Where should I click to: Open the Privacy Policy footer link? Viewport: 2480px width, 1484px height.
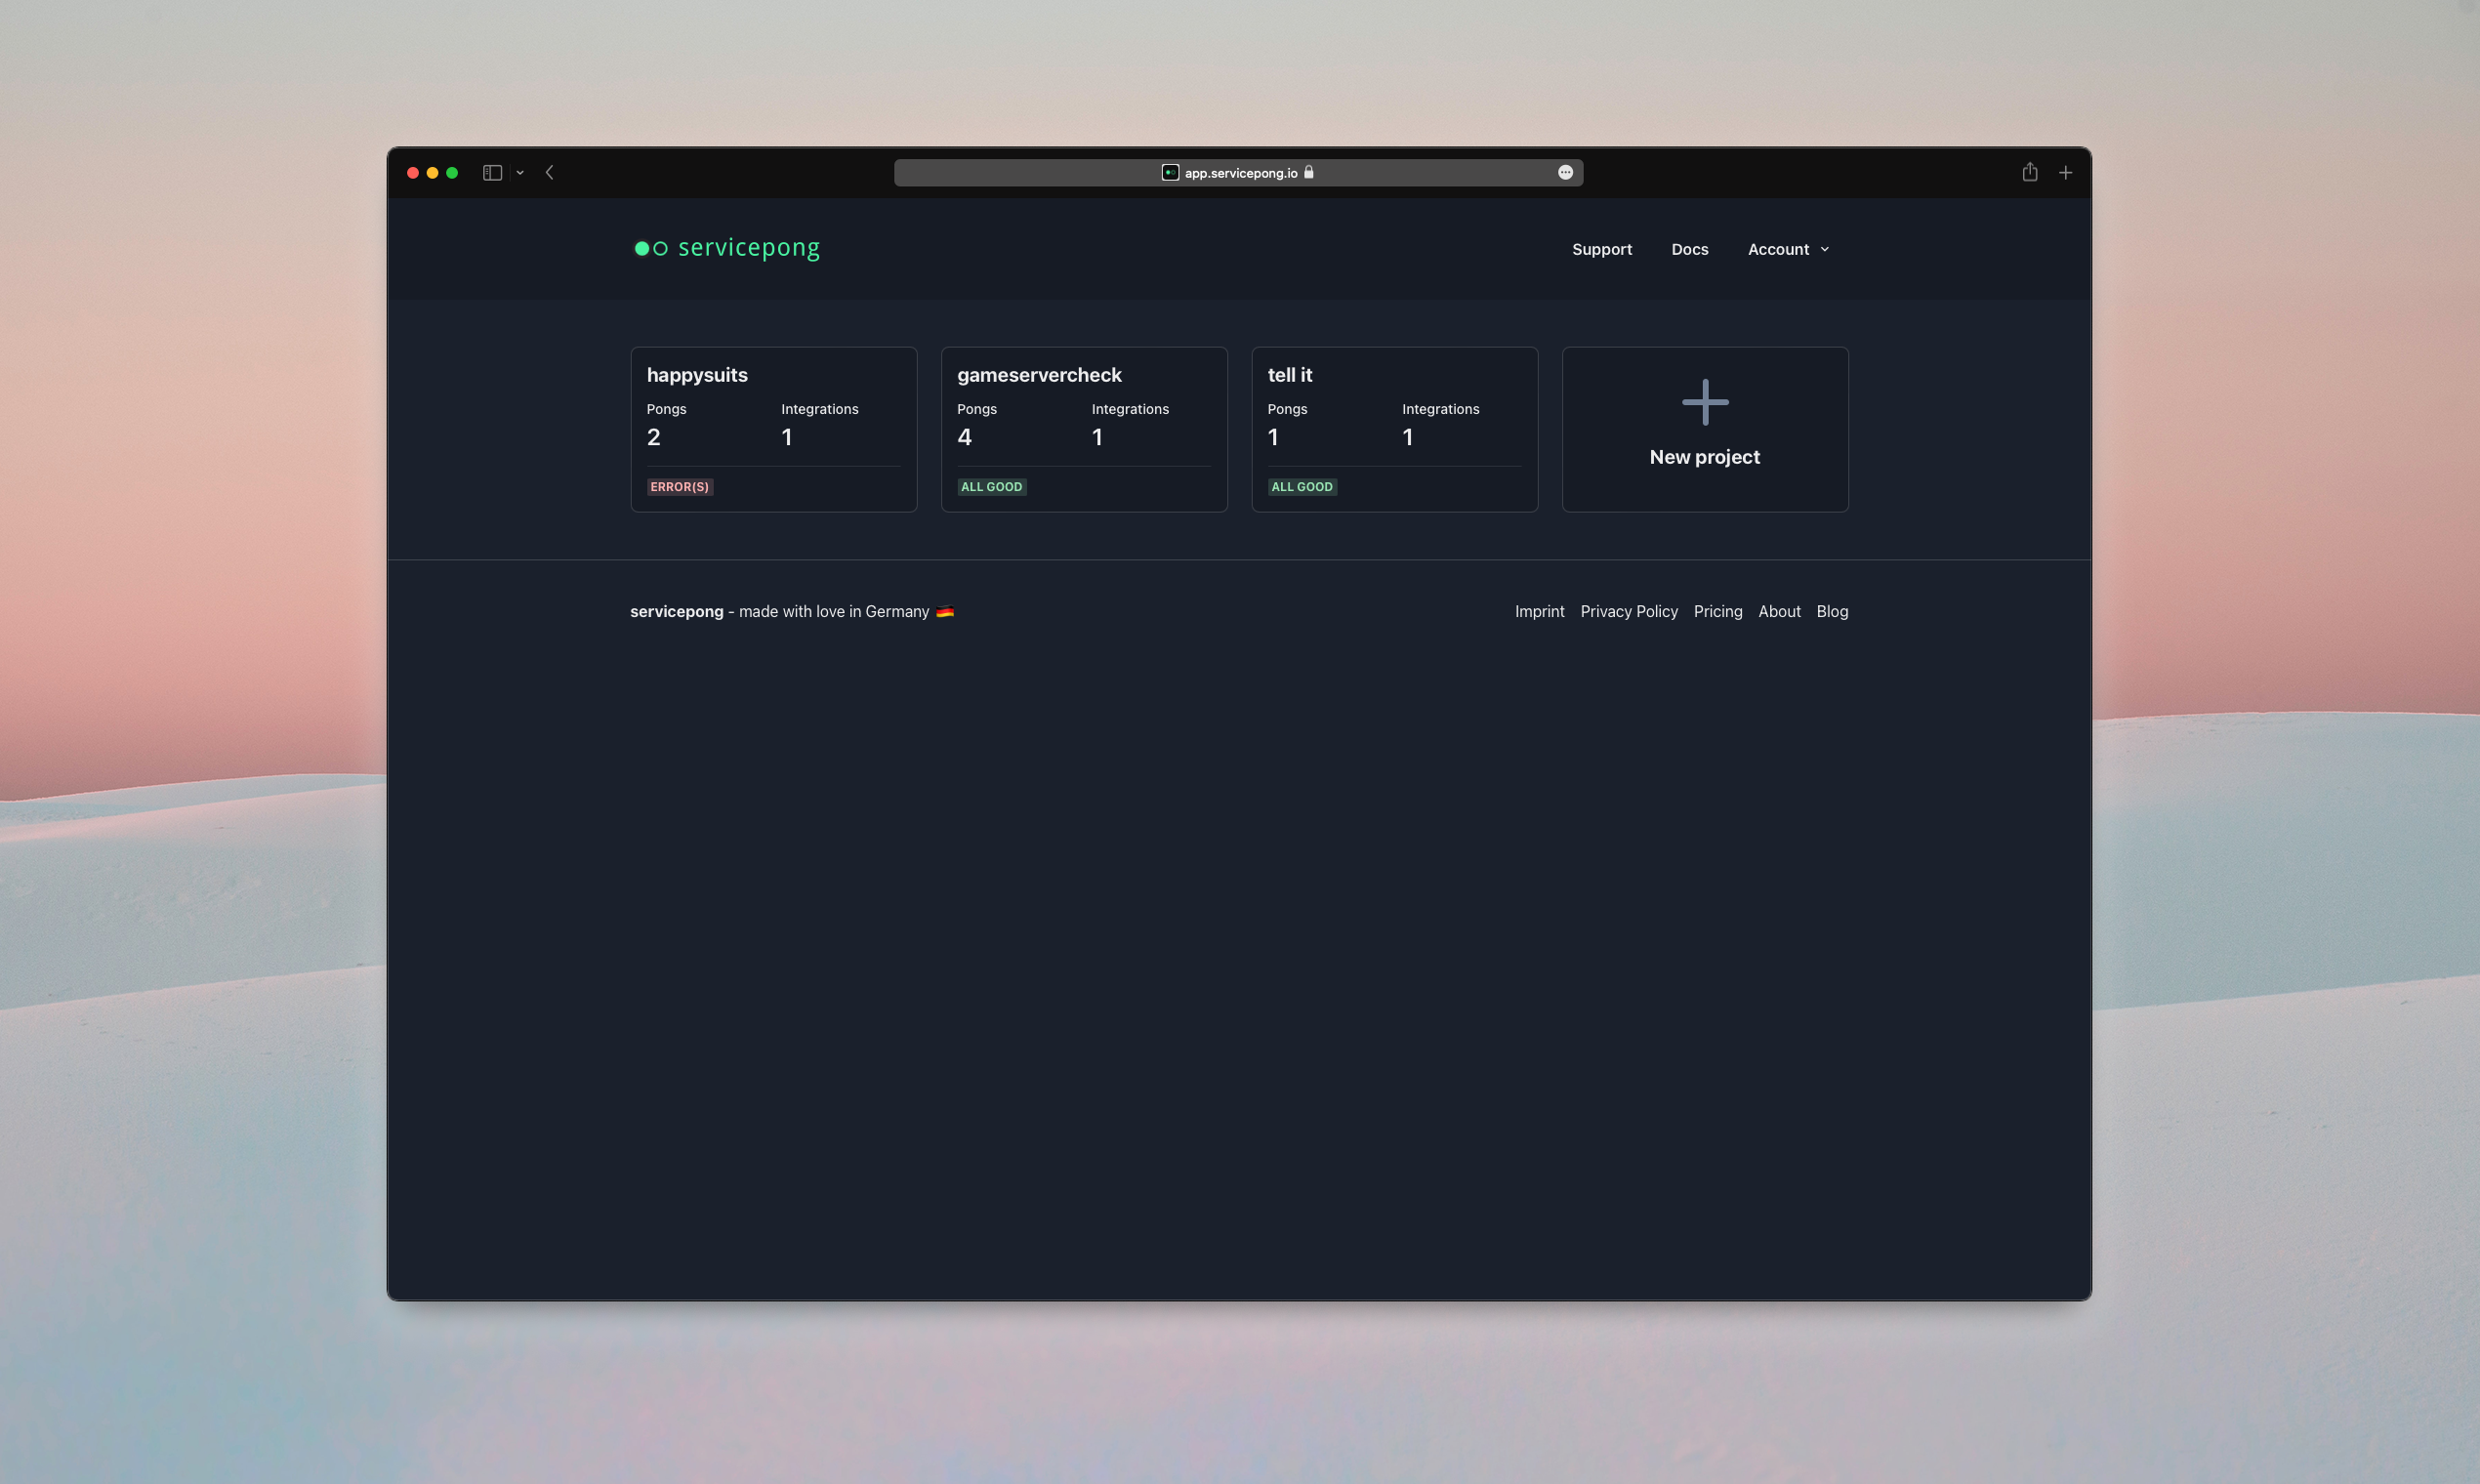(x=1628, y=611)
